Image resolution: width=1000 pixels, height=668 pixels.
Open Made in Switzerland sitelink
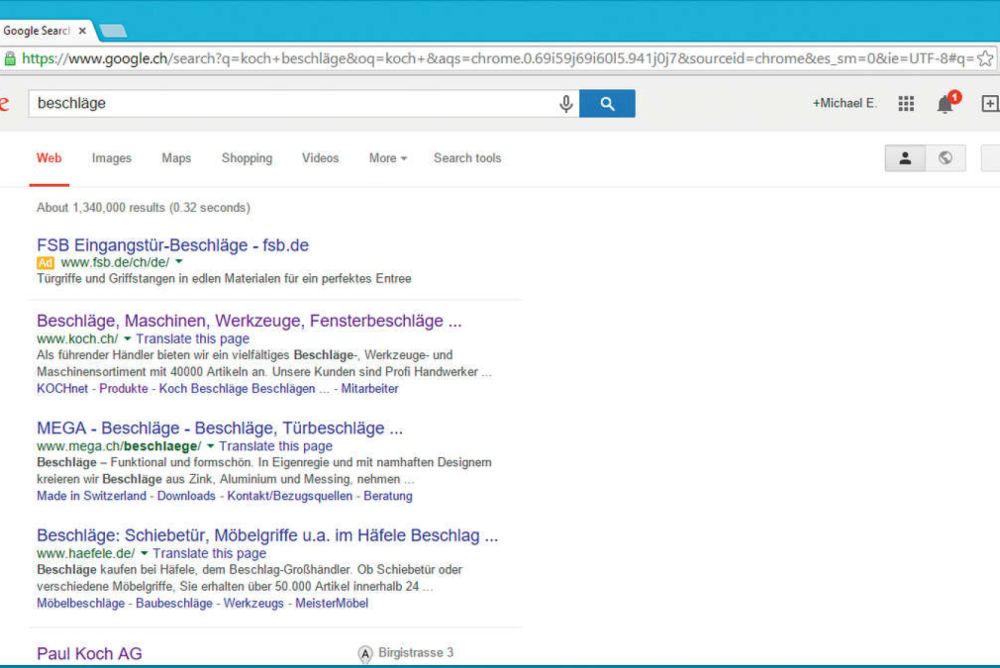[x=91, y=496]
